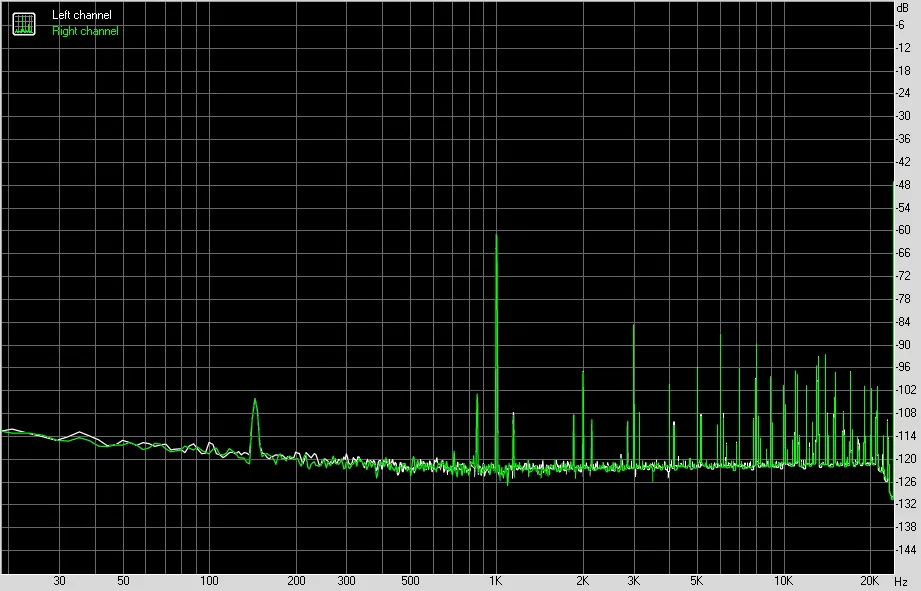This screenshot has width=921, height=591.
Task: Click the '-144' dB scale label
Action: click(905, 550)
